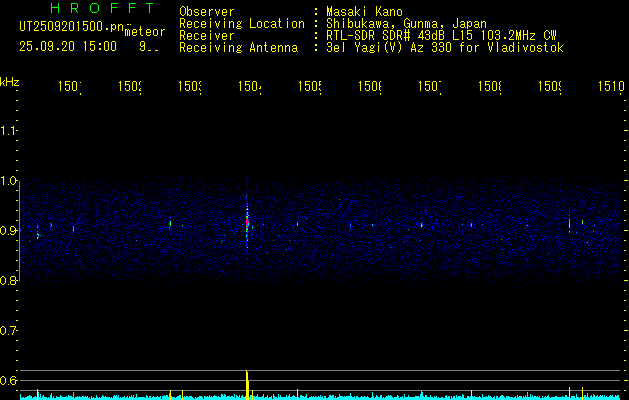Click the "Receiving Location" label
629x400 pixels.
[x=242, y=24]
